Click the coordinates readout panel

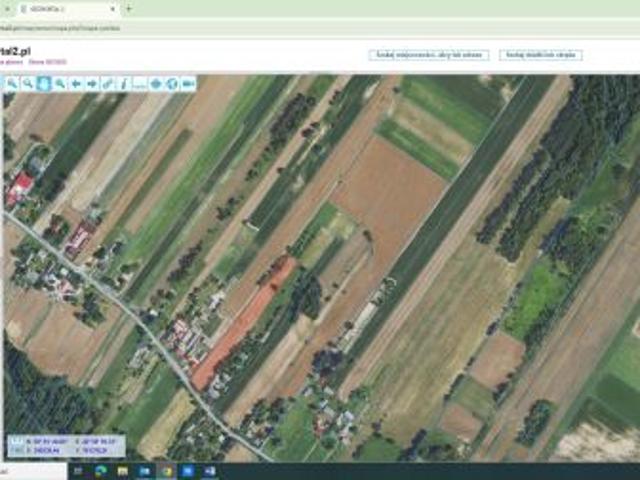tap(67, 446)
